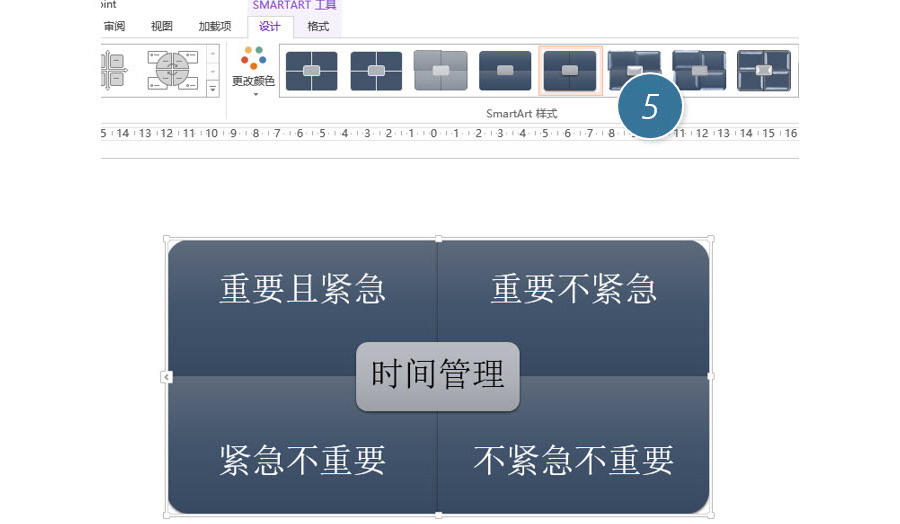Apply the fourth SmartArt style thumbnail

coord(505,71)
